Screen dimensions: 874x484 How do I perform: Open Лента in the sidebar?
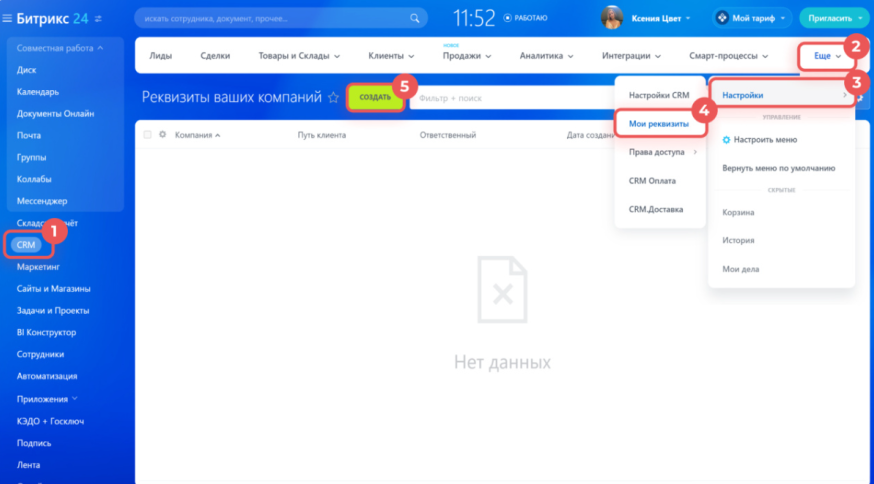pos(28,464)
